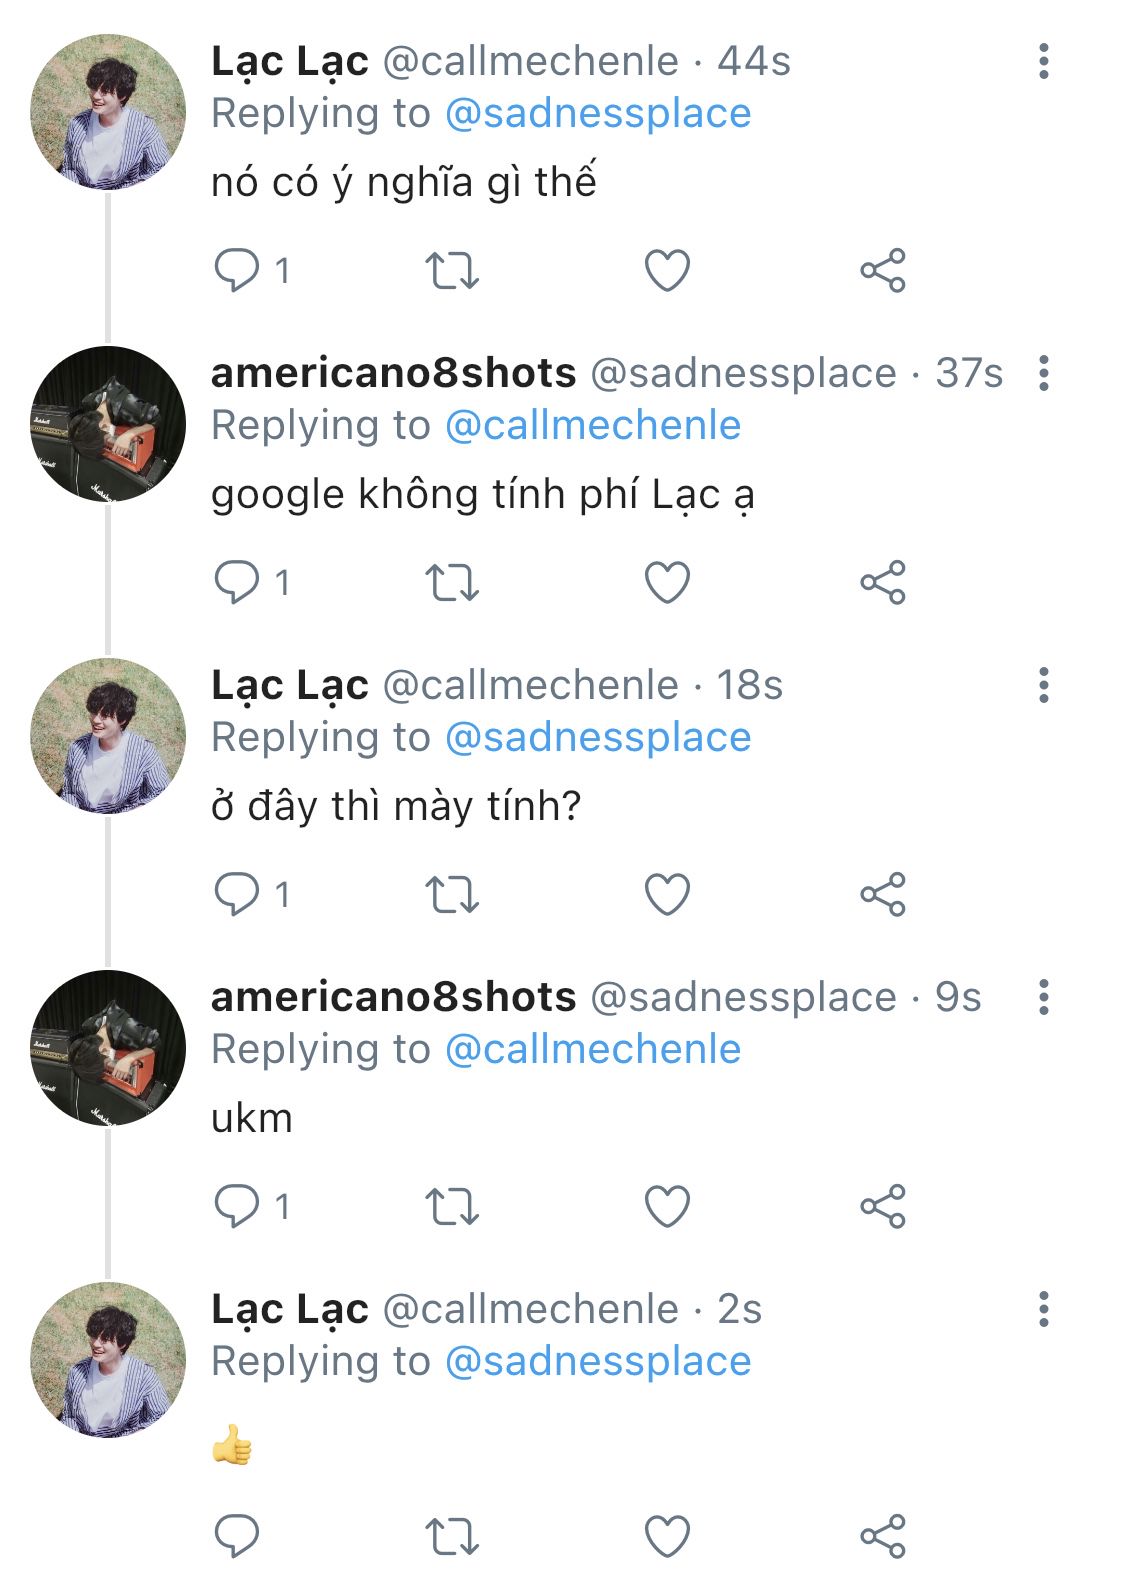Retweet the "google không tính phí Lạc ạ" tweet
Image resolution: width=1125 pixels, height=1585 pixels.
452,582
